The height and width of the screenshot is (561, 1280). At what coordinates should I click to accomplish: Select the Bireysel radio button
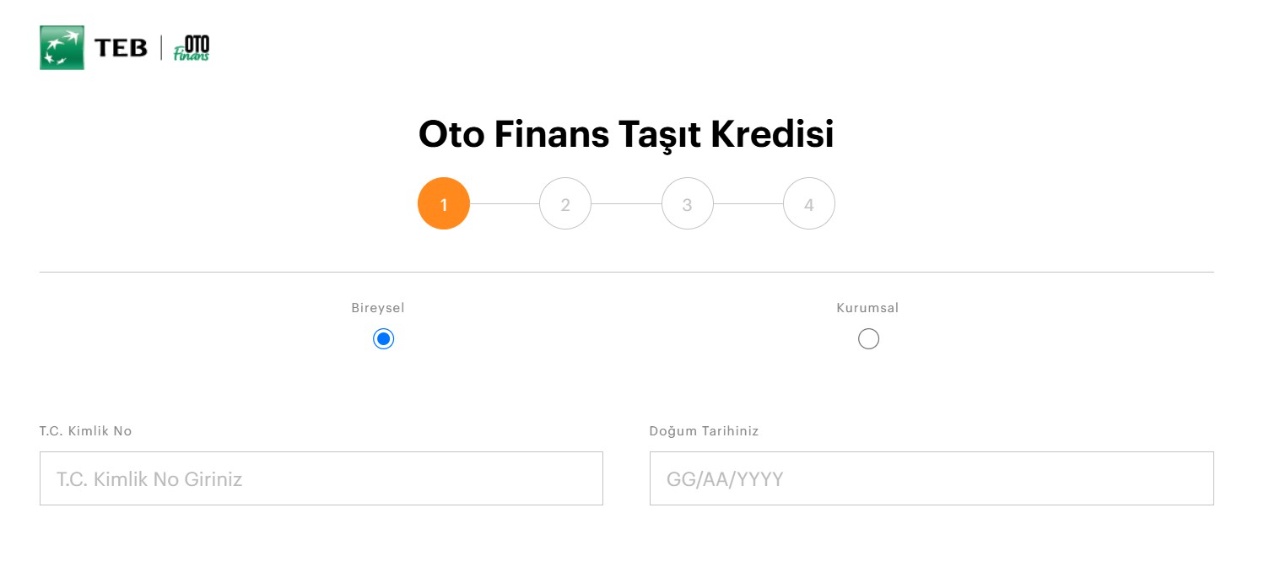point(383,339)
